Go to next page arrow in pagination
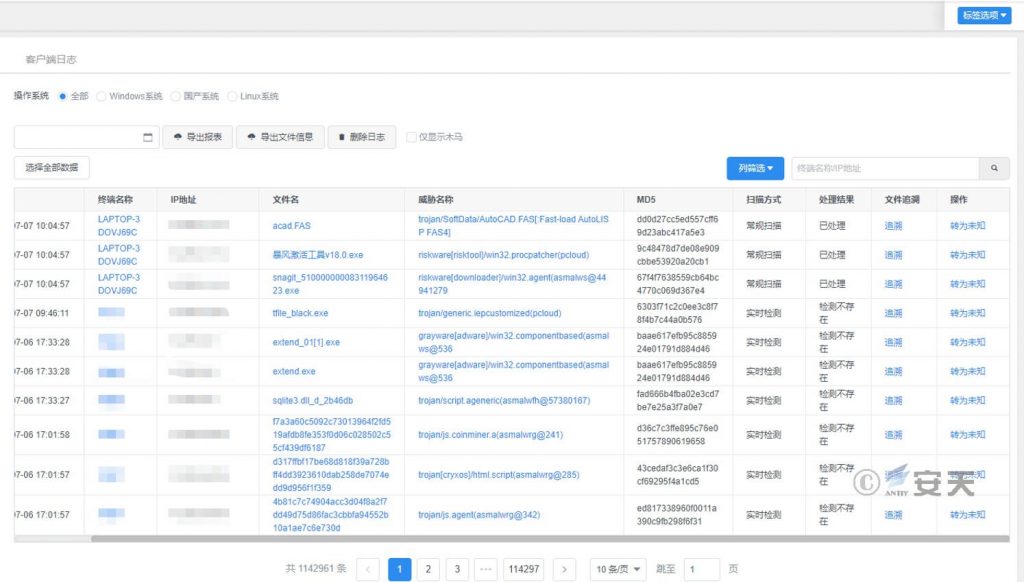This screenshot has width=1024, height=582. 564,569
